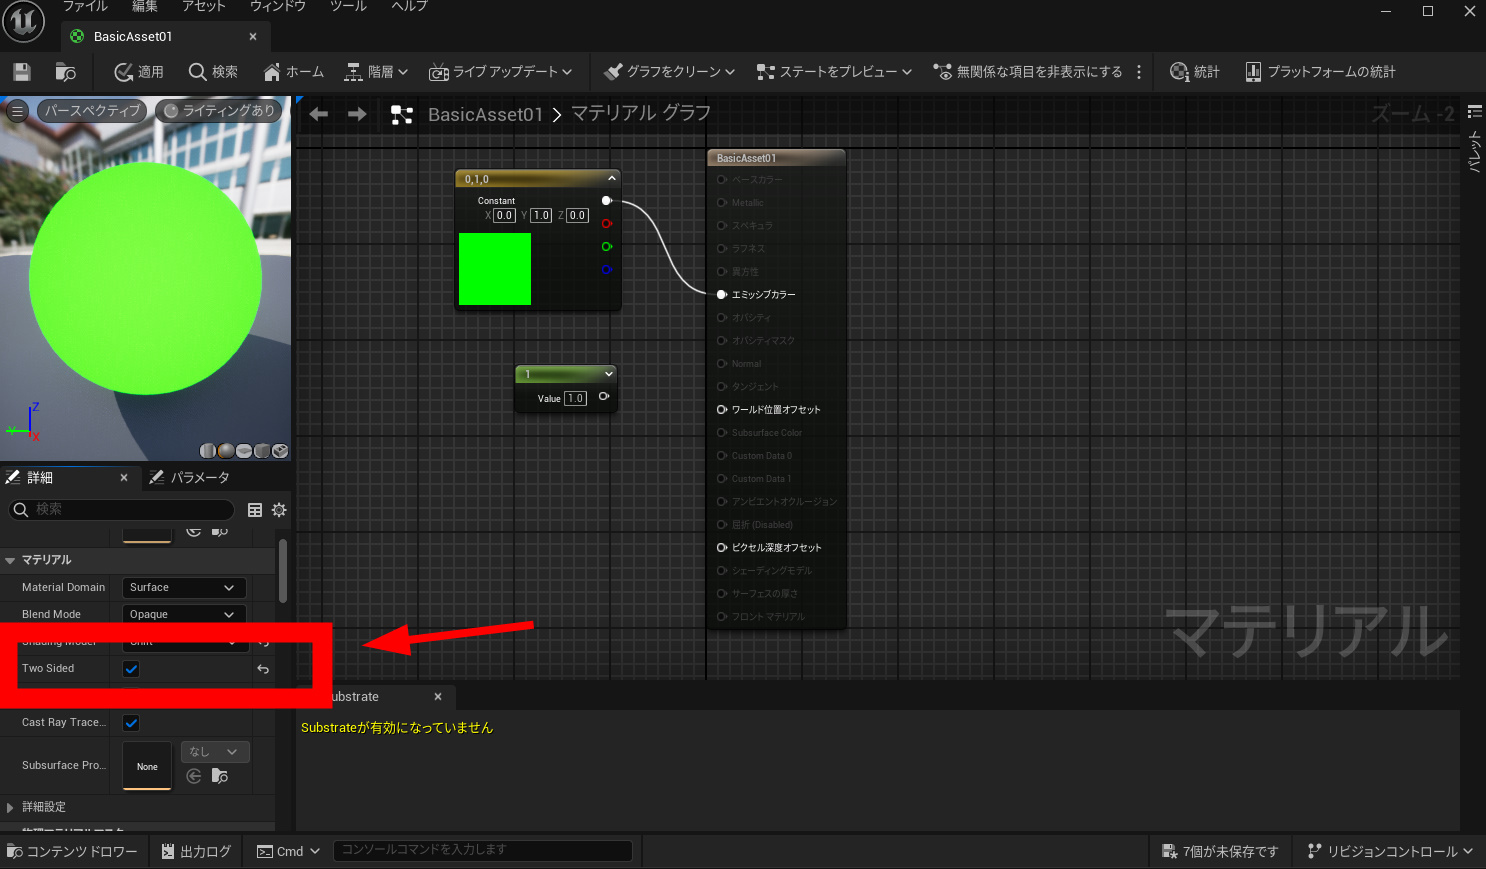Click the Save asset floppy disk icon

pos(22,72)
